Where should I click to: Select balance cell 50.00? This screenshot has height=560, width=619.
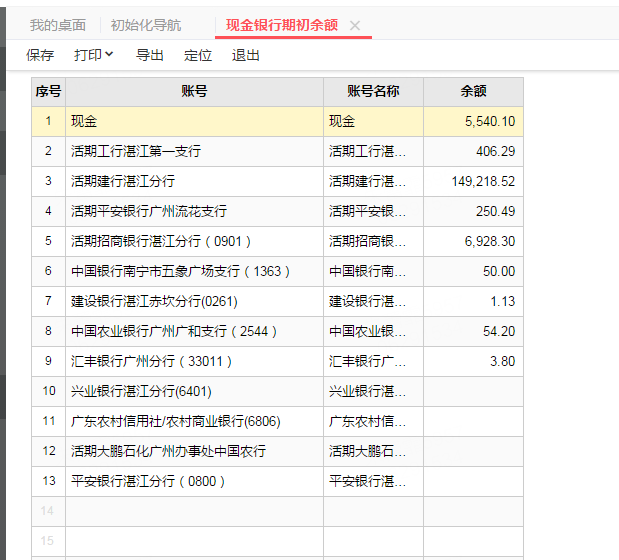coord(473,271)
